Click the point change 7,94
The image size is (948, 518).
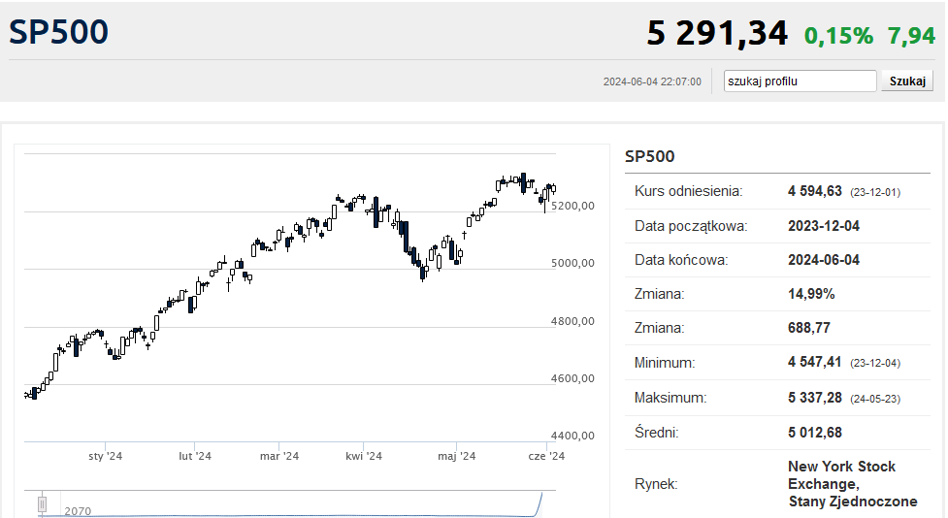coord(912,36)
